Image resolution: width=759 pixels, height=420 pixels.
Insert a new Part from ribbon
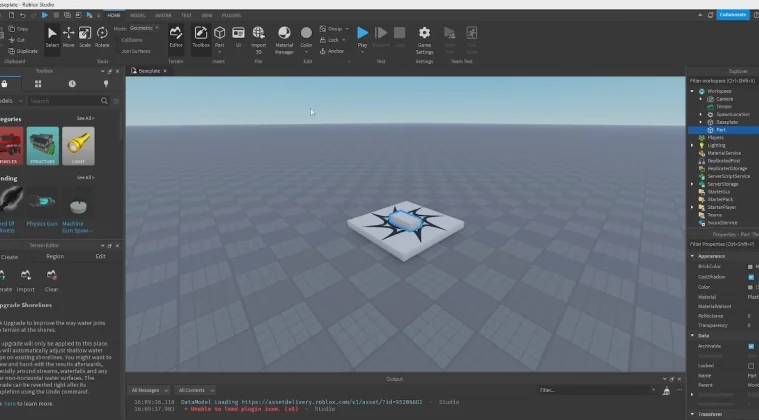(x=219, y=37)
